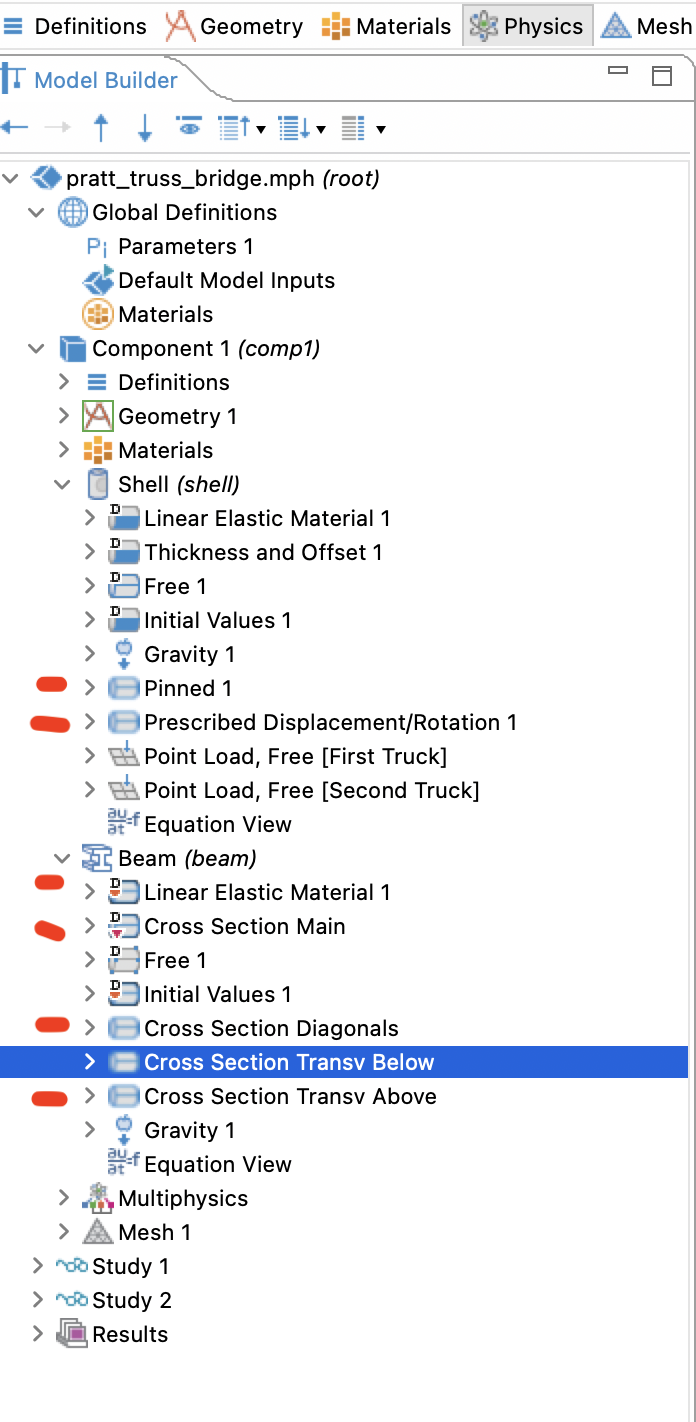Open the Materials ribbon tab
Image resolution: width=696 pixels, height=1422 pixels.
[x=386, y=26]
